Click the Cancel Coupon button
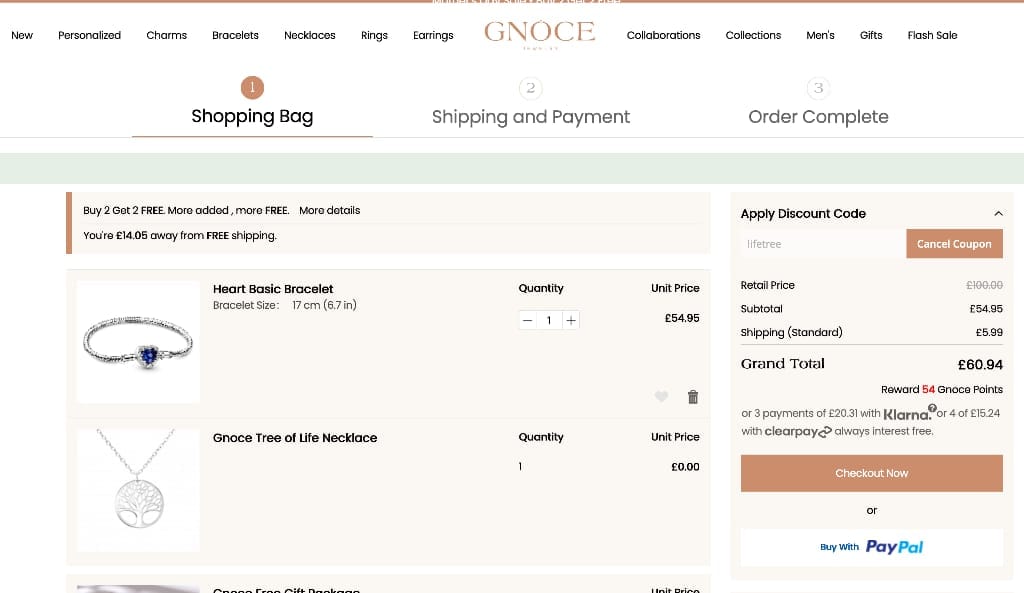Screen dimensions: 1024x593 pyautogui.click(x=954, y=244)
